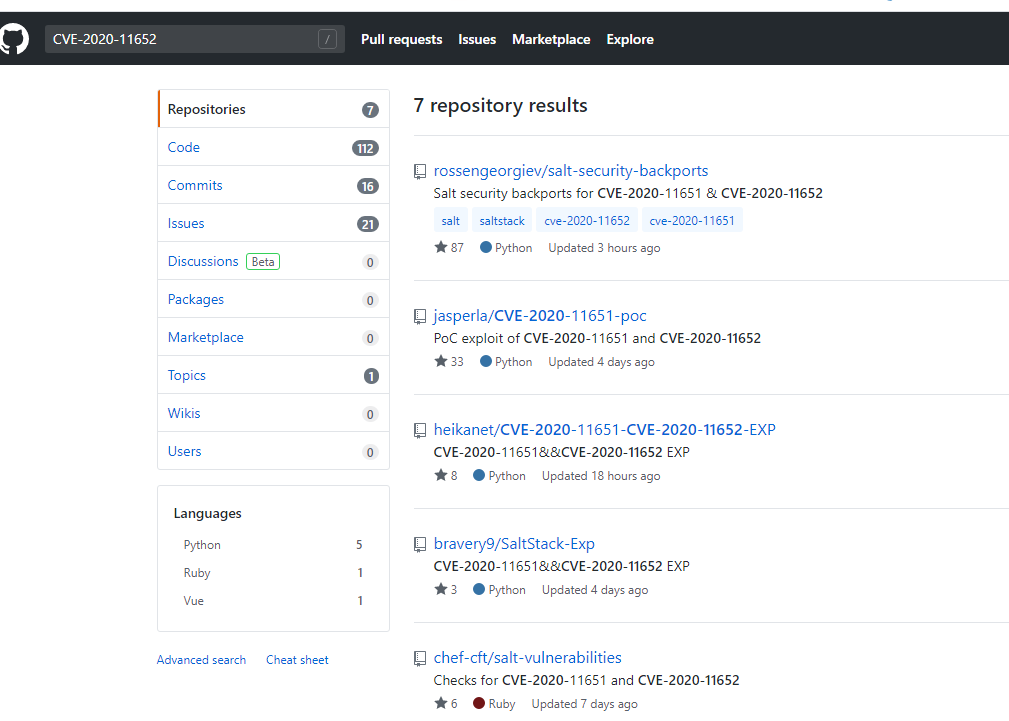Click the star icon showing 3 stars
The width and height of the screenshot is (1009, 721).
441,589
